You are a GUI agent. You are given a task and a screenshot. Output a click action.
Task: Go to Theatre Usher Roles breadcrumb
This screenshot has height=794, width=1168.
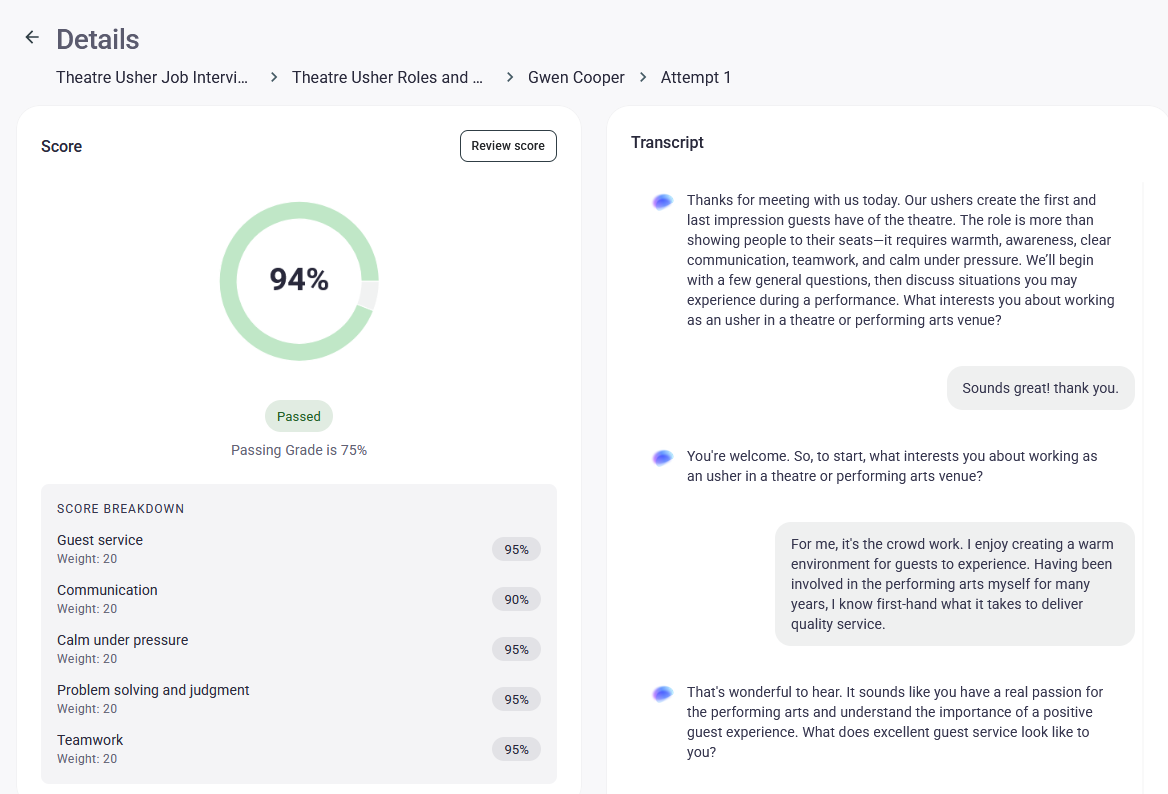[x=387, y=77]
